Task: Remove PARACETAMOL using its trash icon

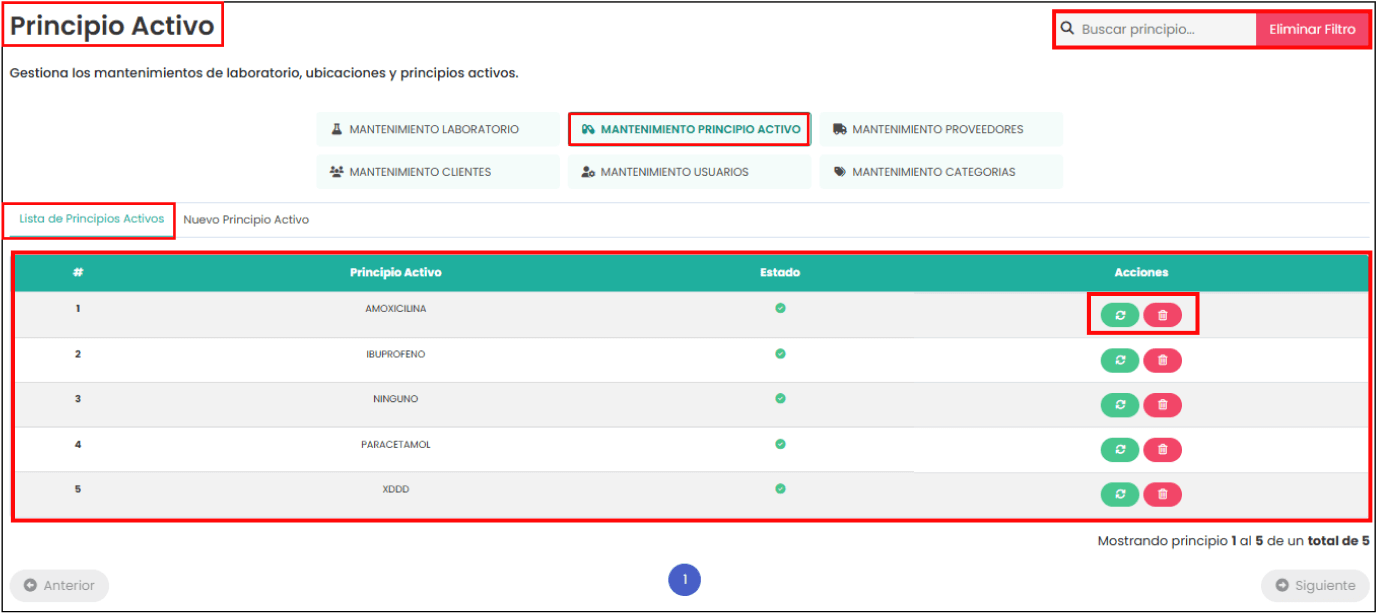Action: tap(1162, 450)
